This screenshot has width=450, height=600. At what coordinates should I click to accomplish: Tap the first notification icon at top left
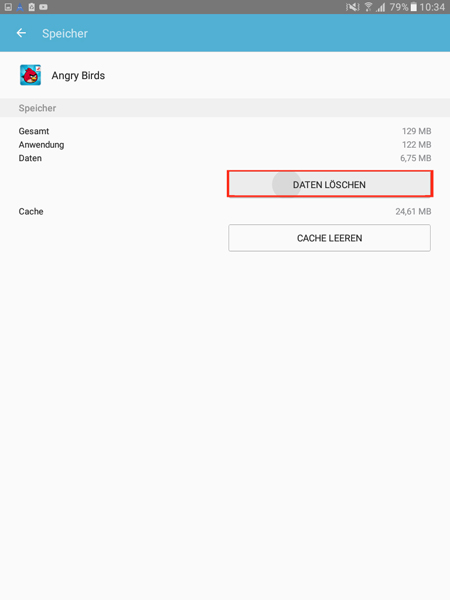click(8, 7)
